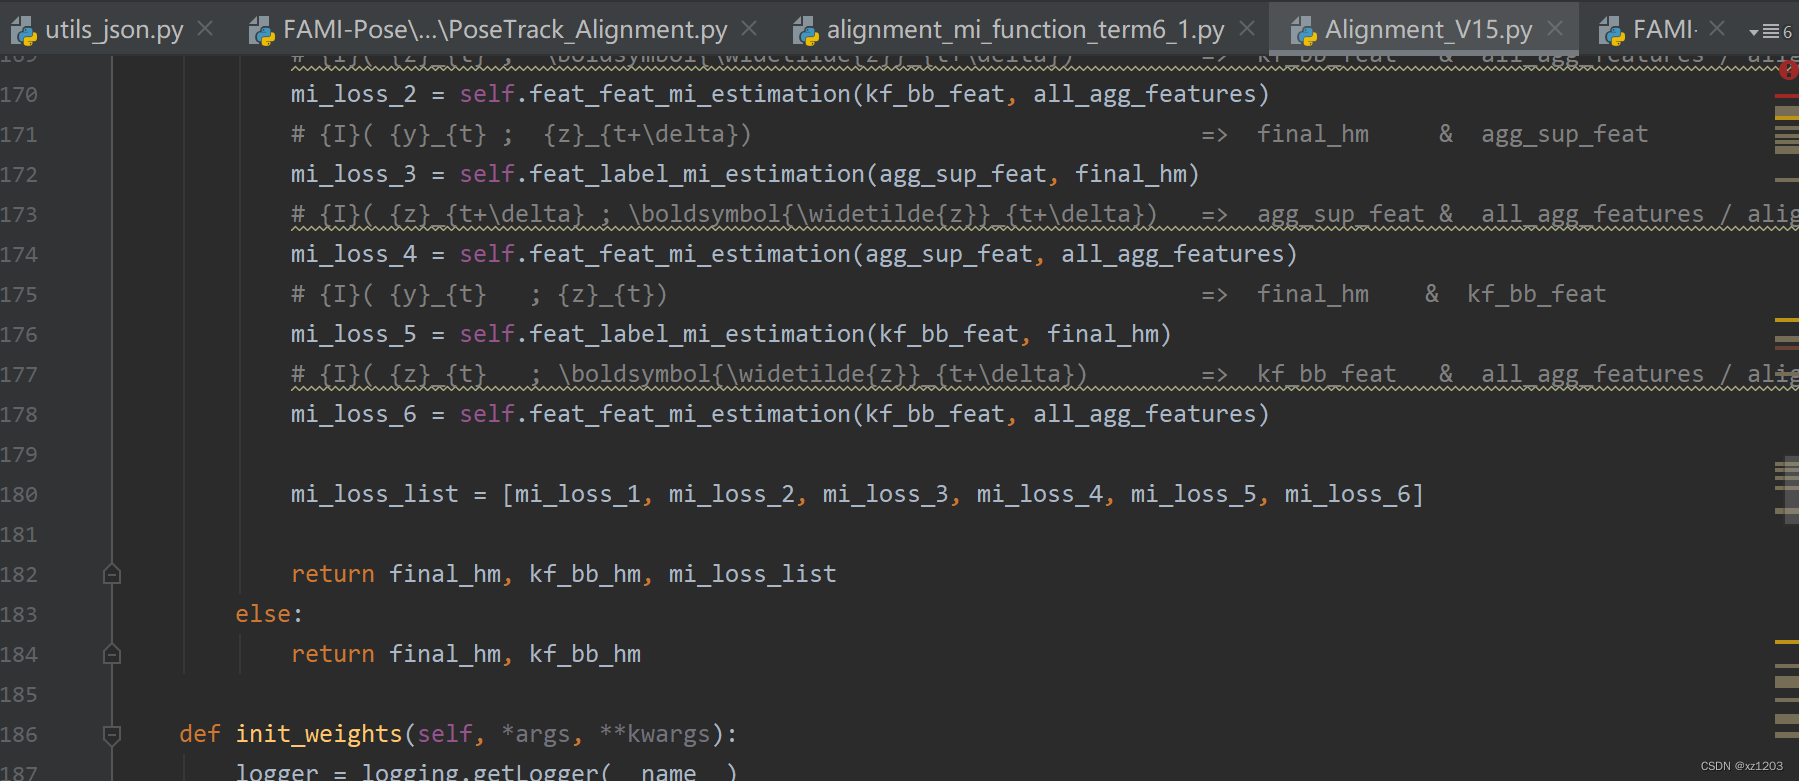Place cursor on mi_loss_3 variable
The image size is (1799, 781).
[354, 174]
